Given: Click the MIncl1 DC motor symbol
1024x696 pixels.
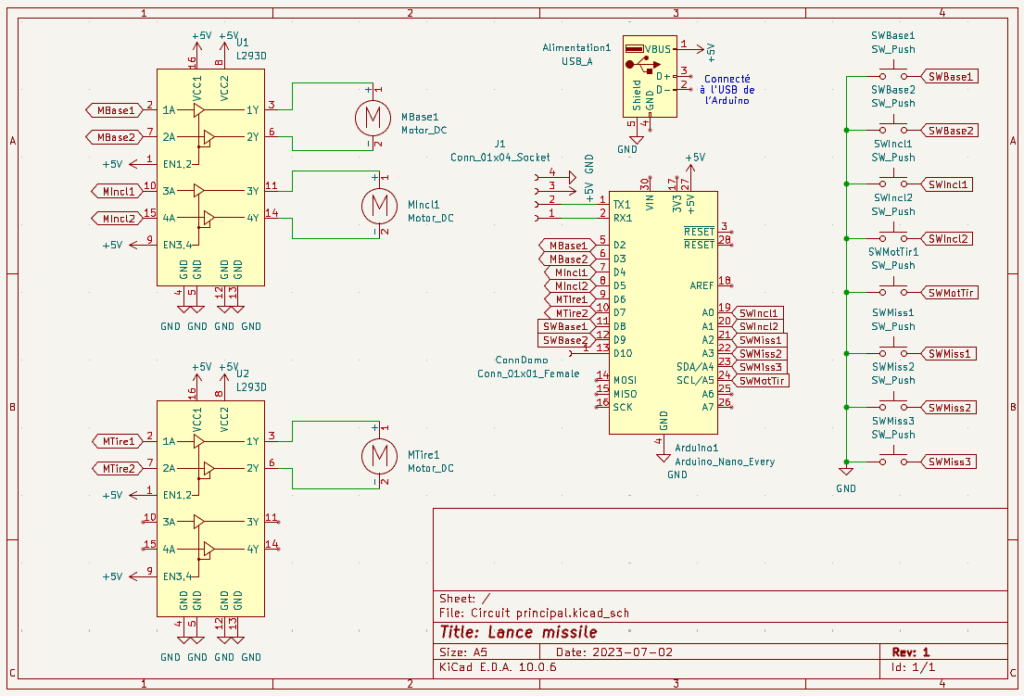Looking at the screenshot, I should point(379,206).
